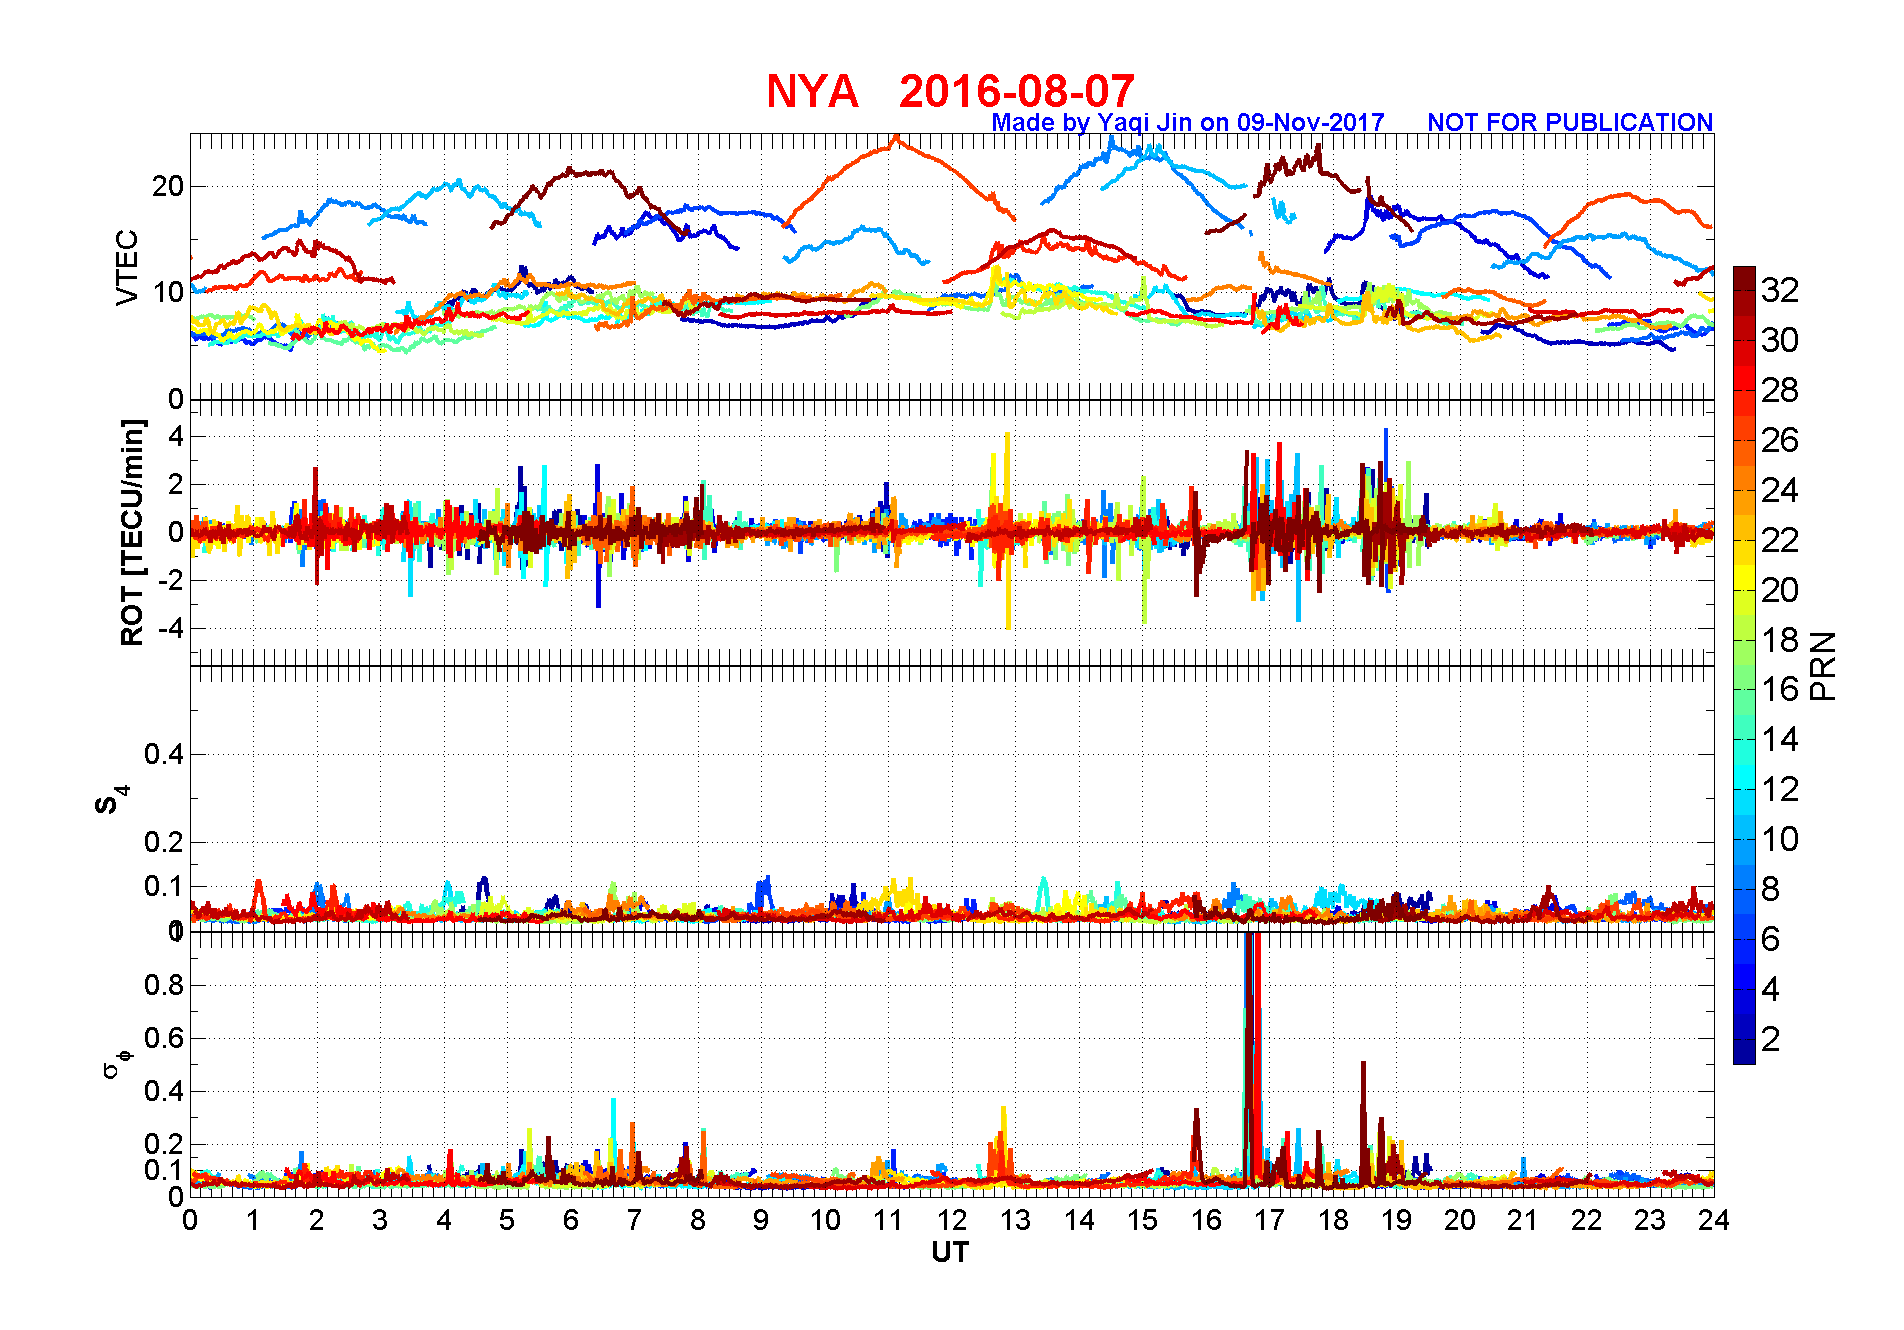Click the PRN color scale bar

point(1744,665)
